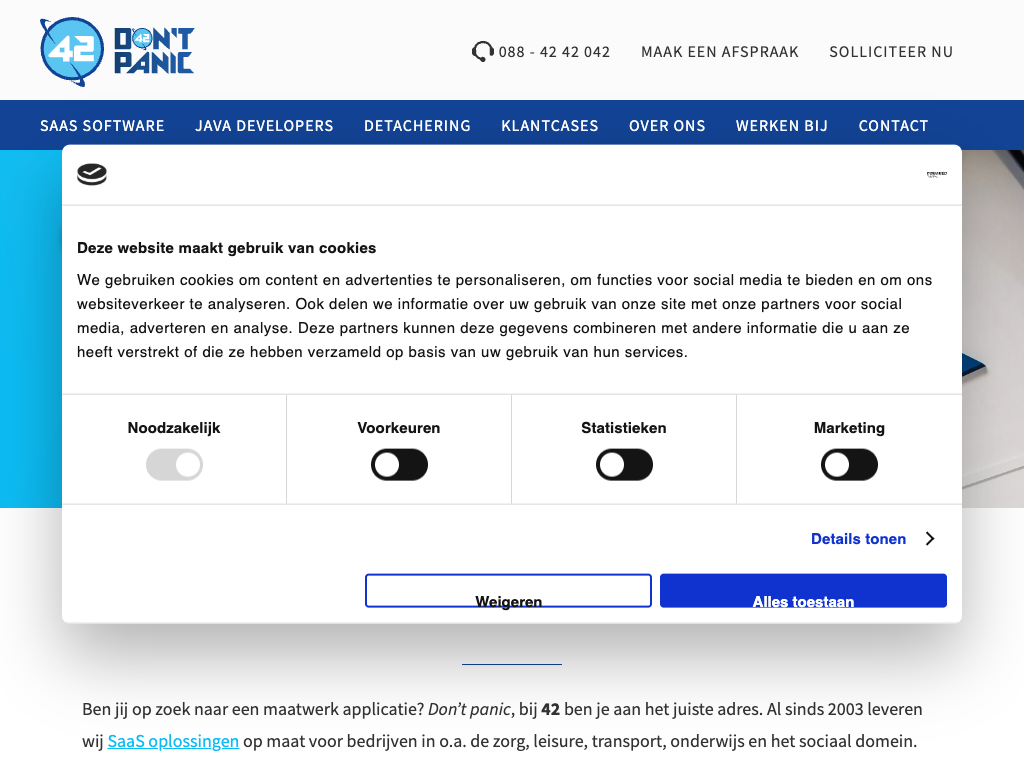Open the Java Developers menu item
This screenshot has height=768, width=1024.
pyautogui.click(x=264, y=126)
